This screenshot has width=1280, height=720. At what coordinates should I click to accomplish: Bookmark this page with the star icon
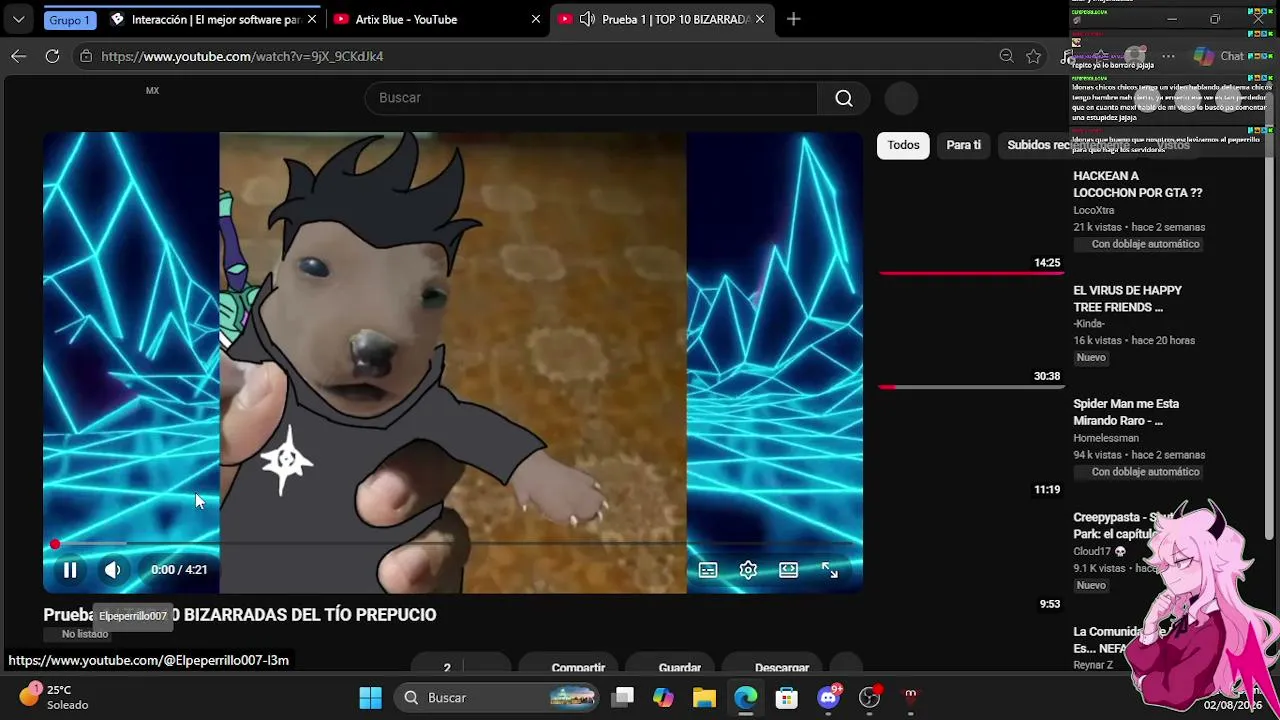point(1034,56)
